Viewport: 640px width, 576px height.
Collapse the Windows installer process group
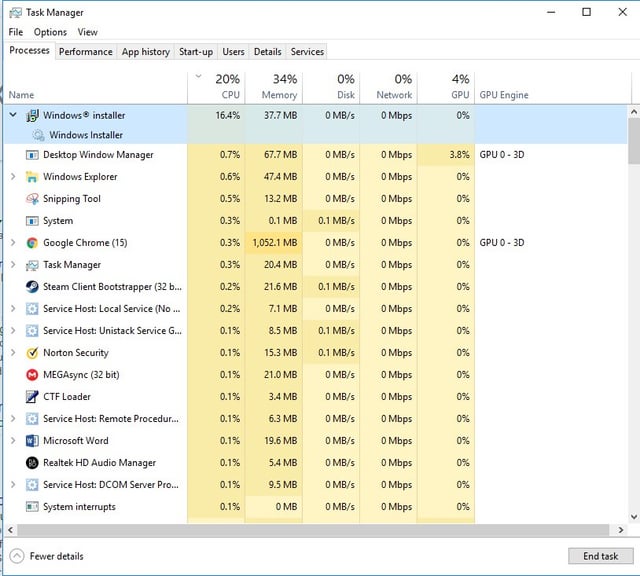[x=13, y=115]
